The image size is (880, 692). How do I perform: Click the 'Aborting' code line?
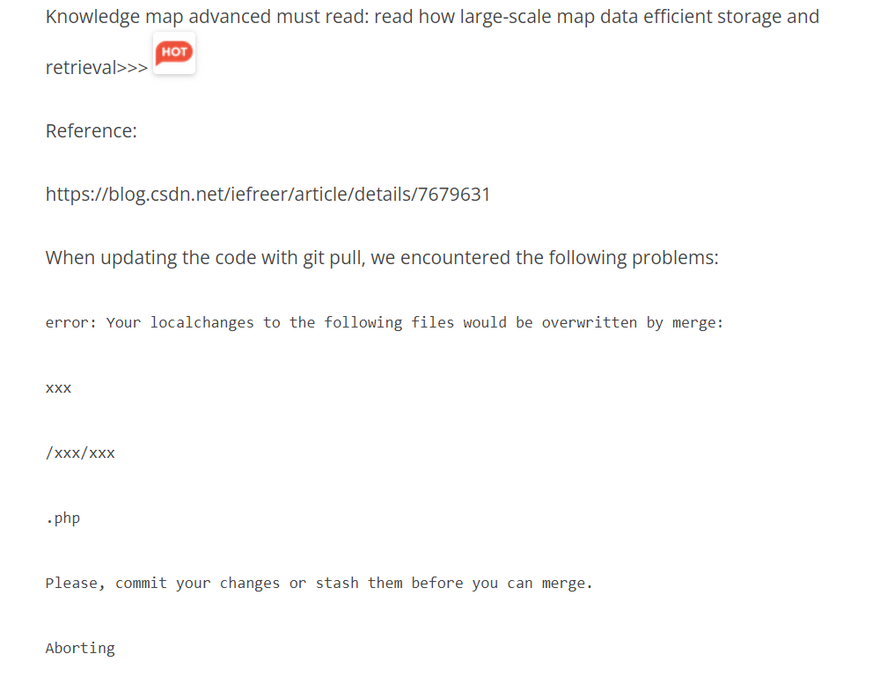click(x=80, y=648)
